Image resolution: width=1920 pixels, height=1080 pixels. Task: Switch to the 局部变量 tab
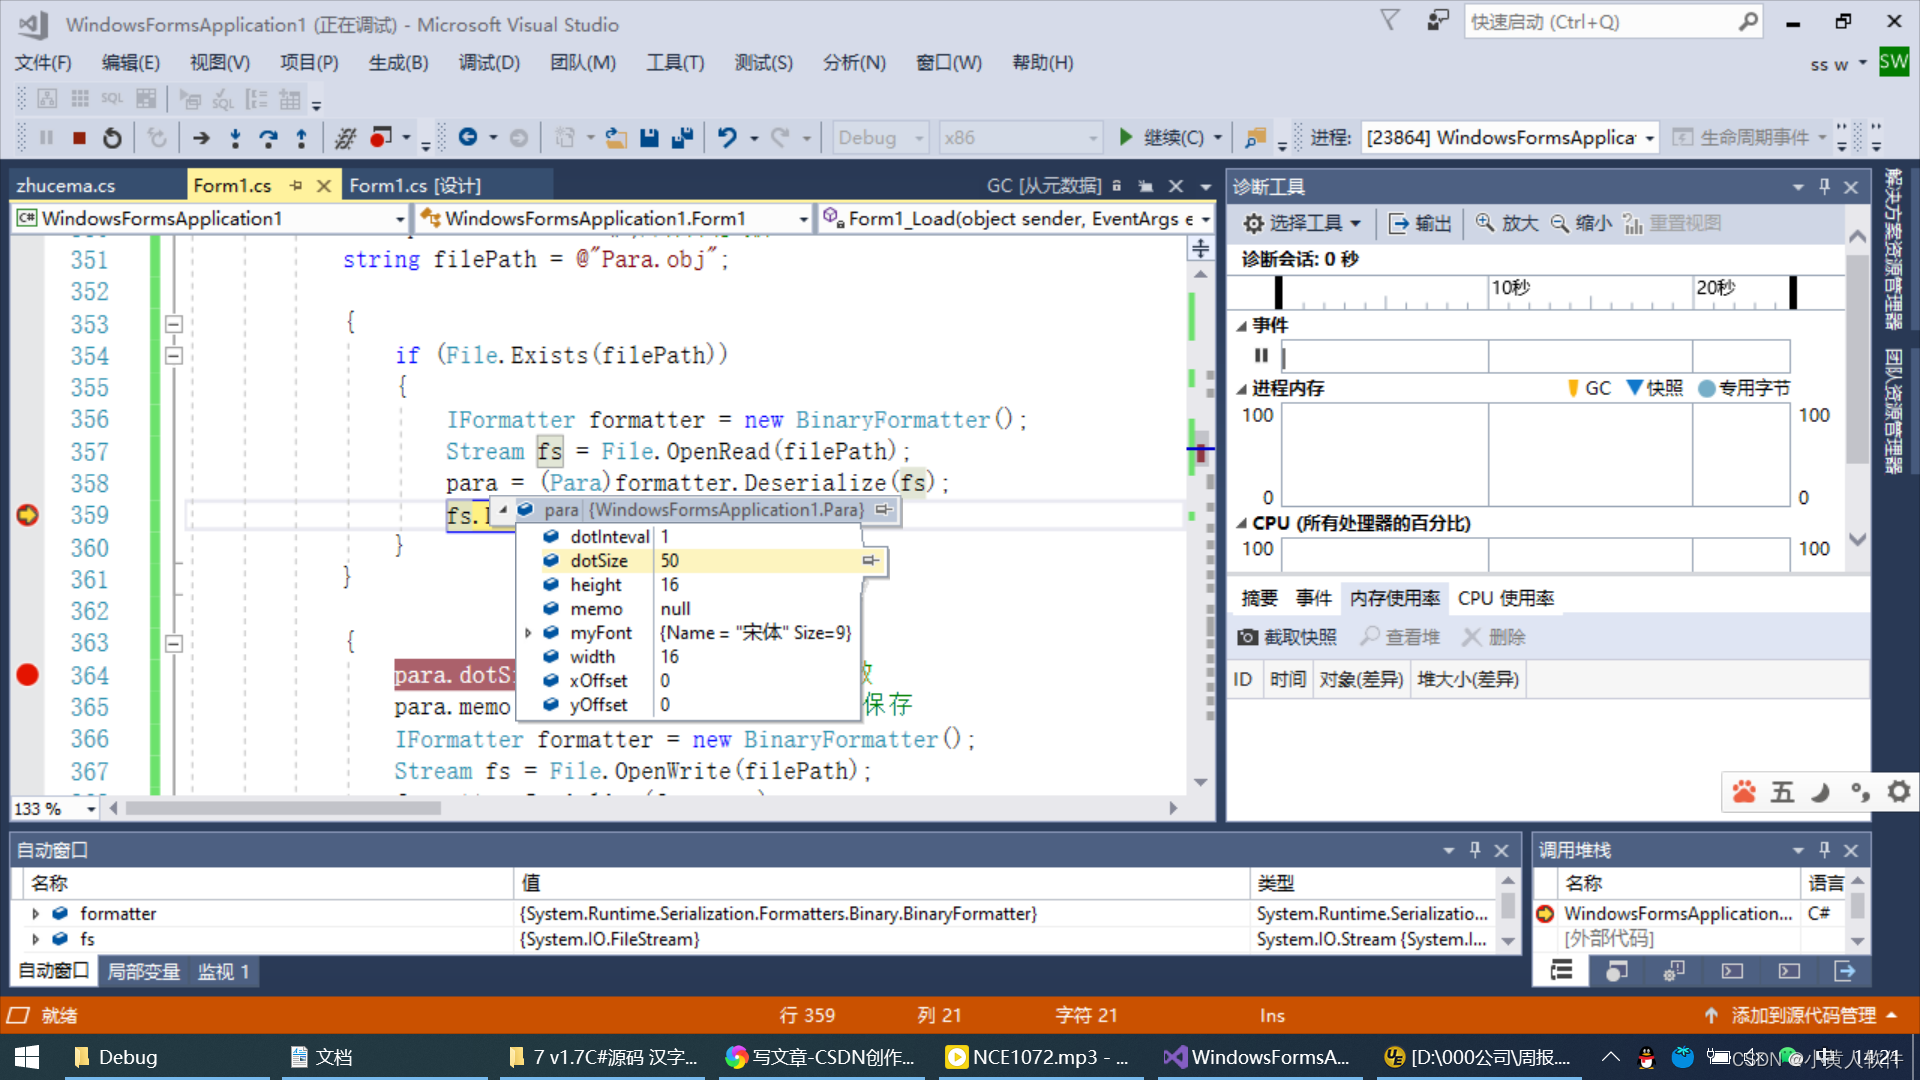(143, 970)
